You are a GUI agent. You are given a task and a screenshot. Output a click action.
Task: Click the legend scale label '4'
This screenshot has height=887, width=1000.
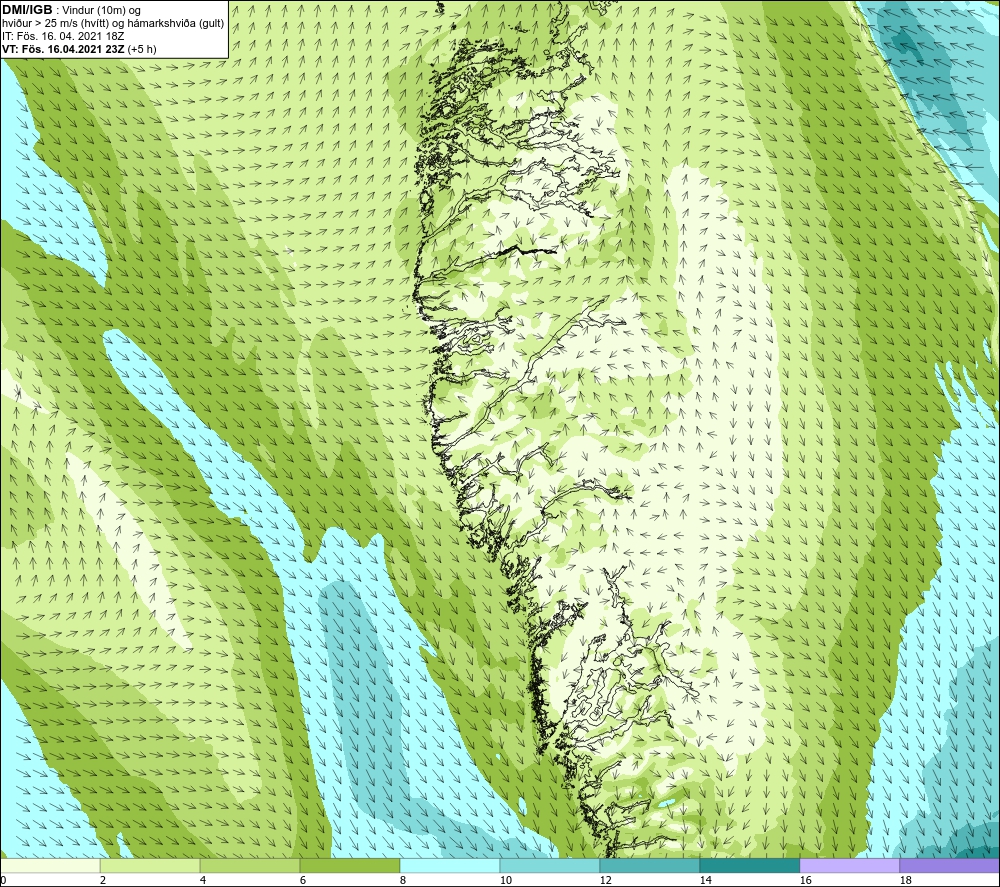pos(203,881)
